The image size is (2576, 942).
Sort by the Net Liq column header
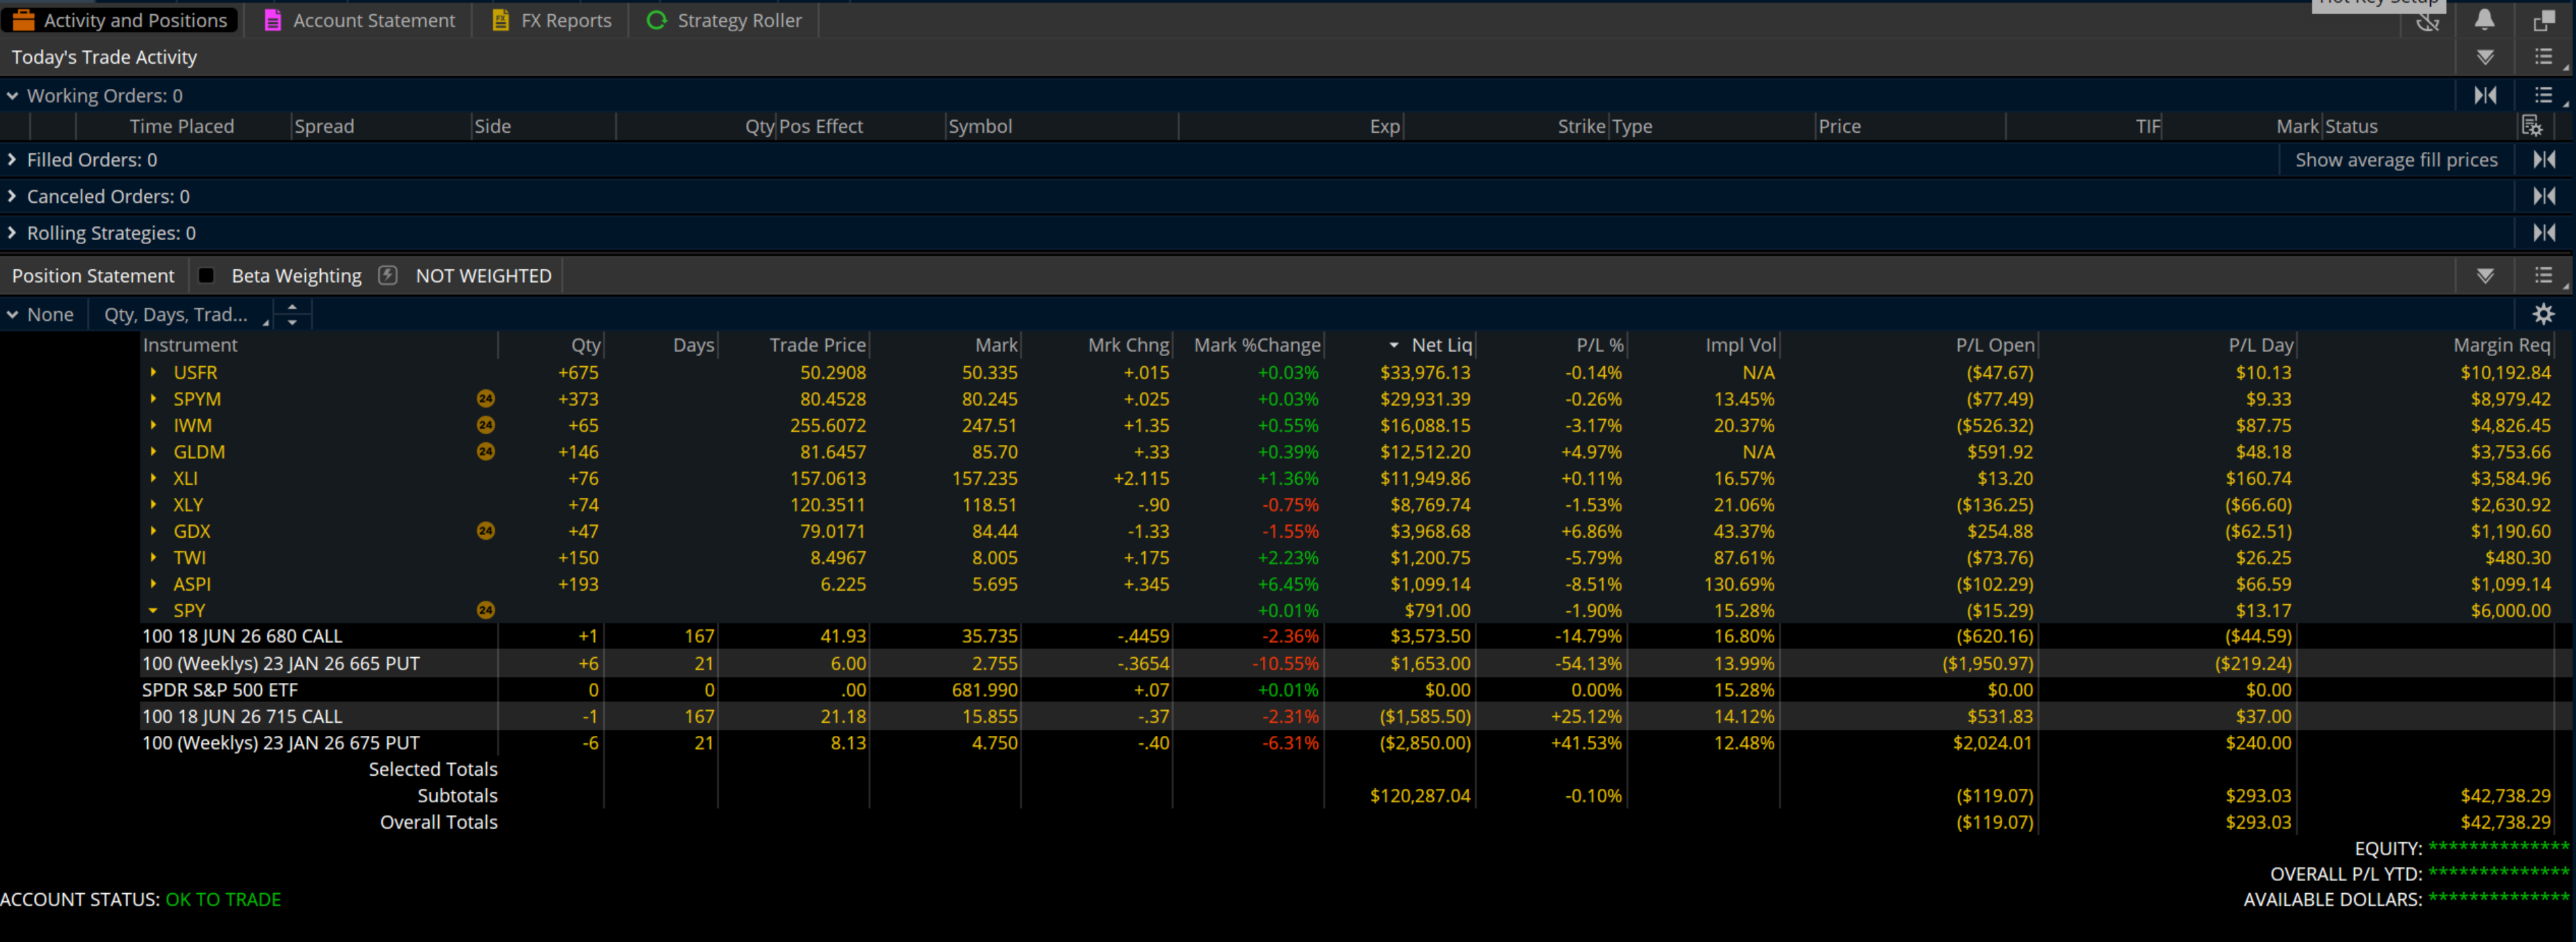click(1440, 345)
